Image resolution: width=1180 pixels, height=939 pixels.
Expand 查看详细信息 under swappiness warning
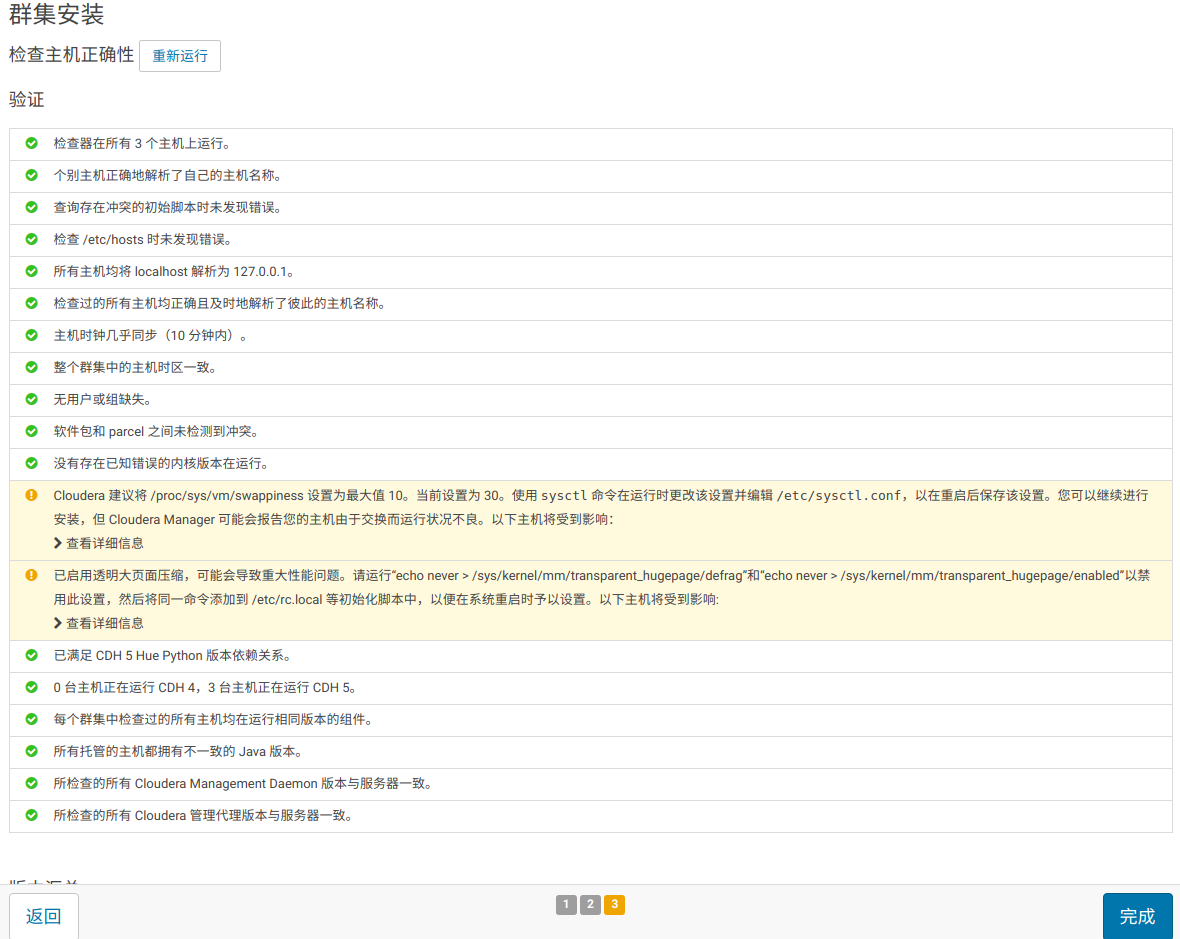(x=99, y=543)
